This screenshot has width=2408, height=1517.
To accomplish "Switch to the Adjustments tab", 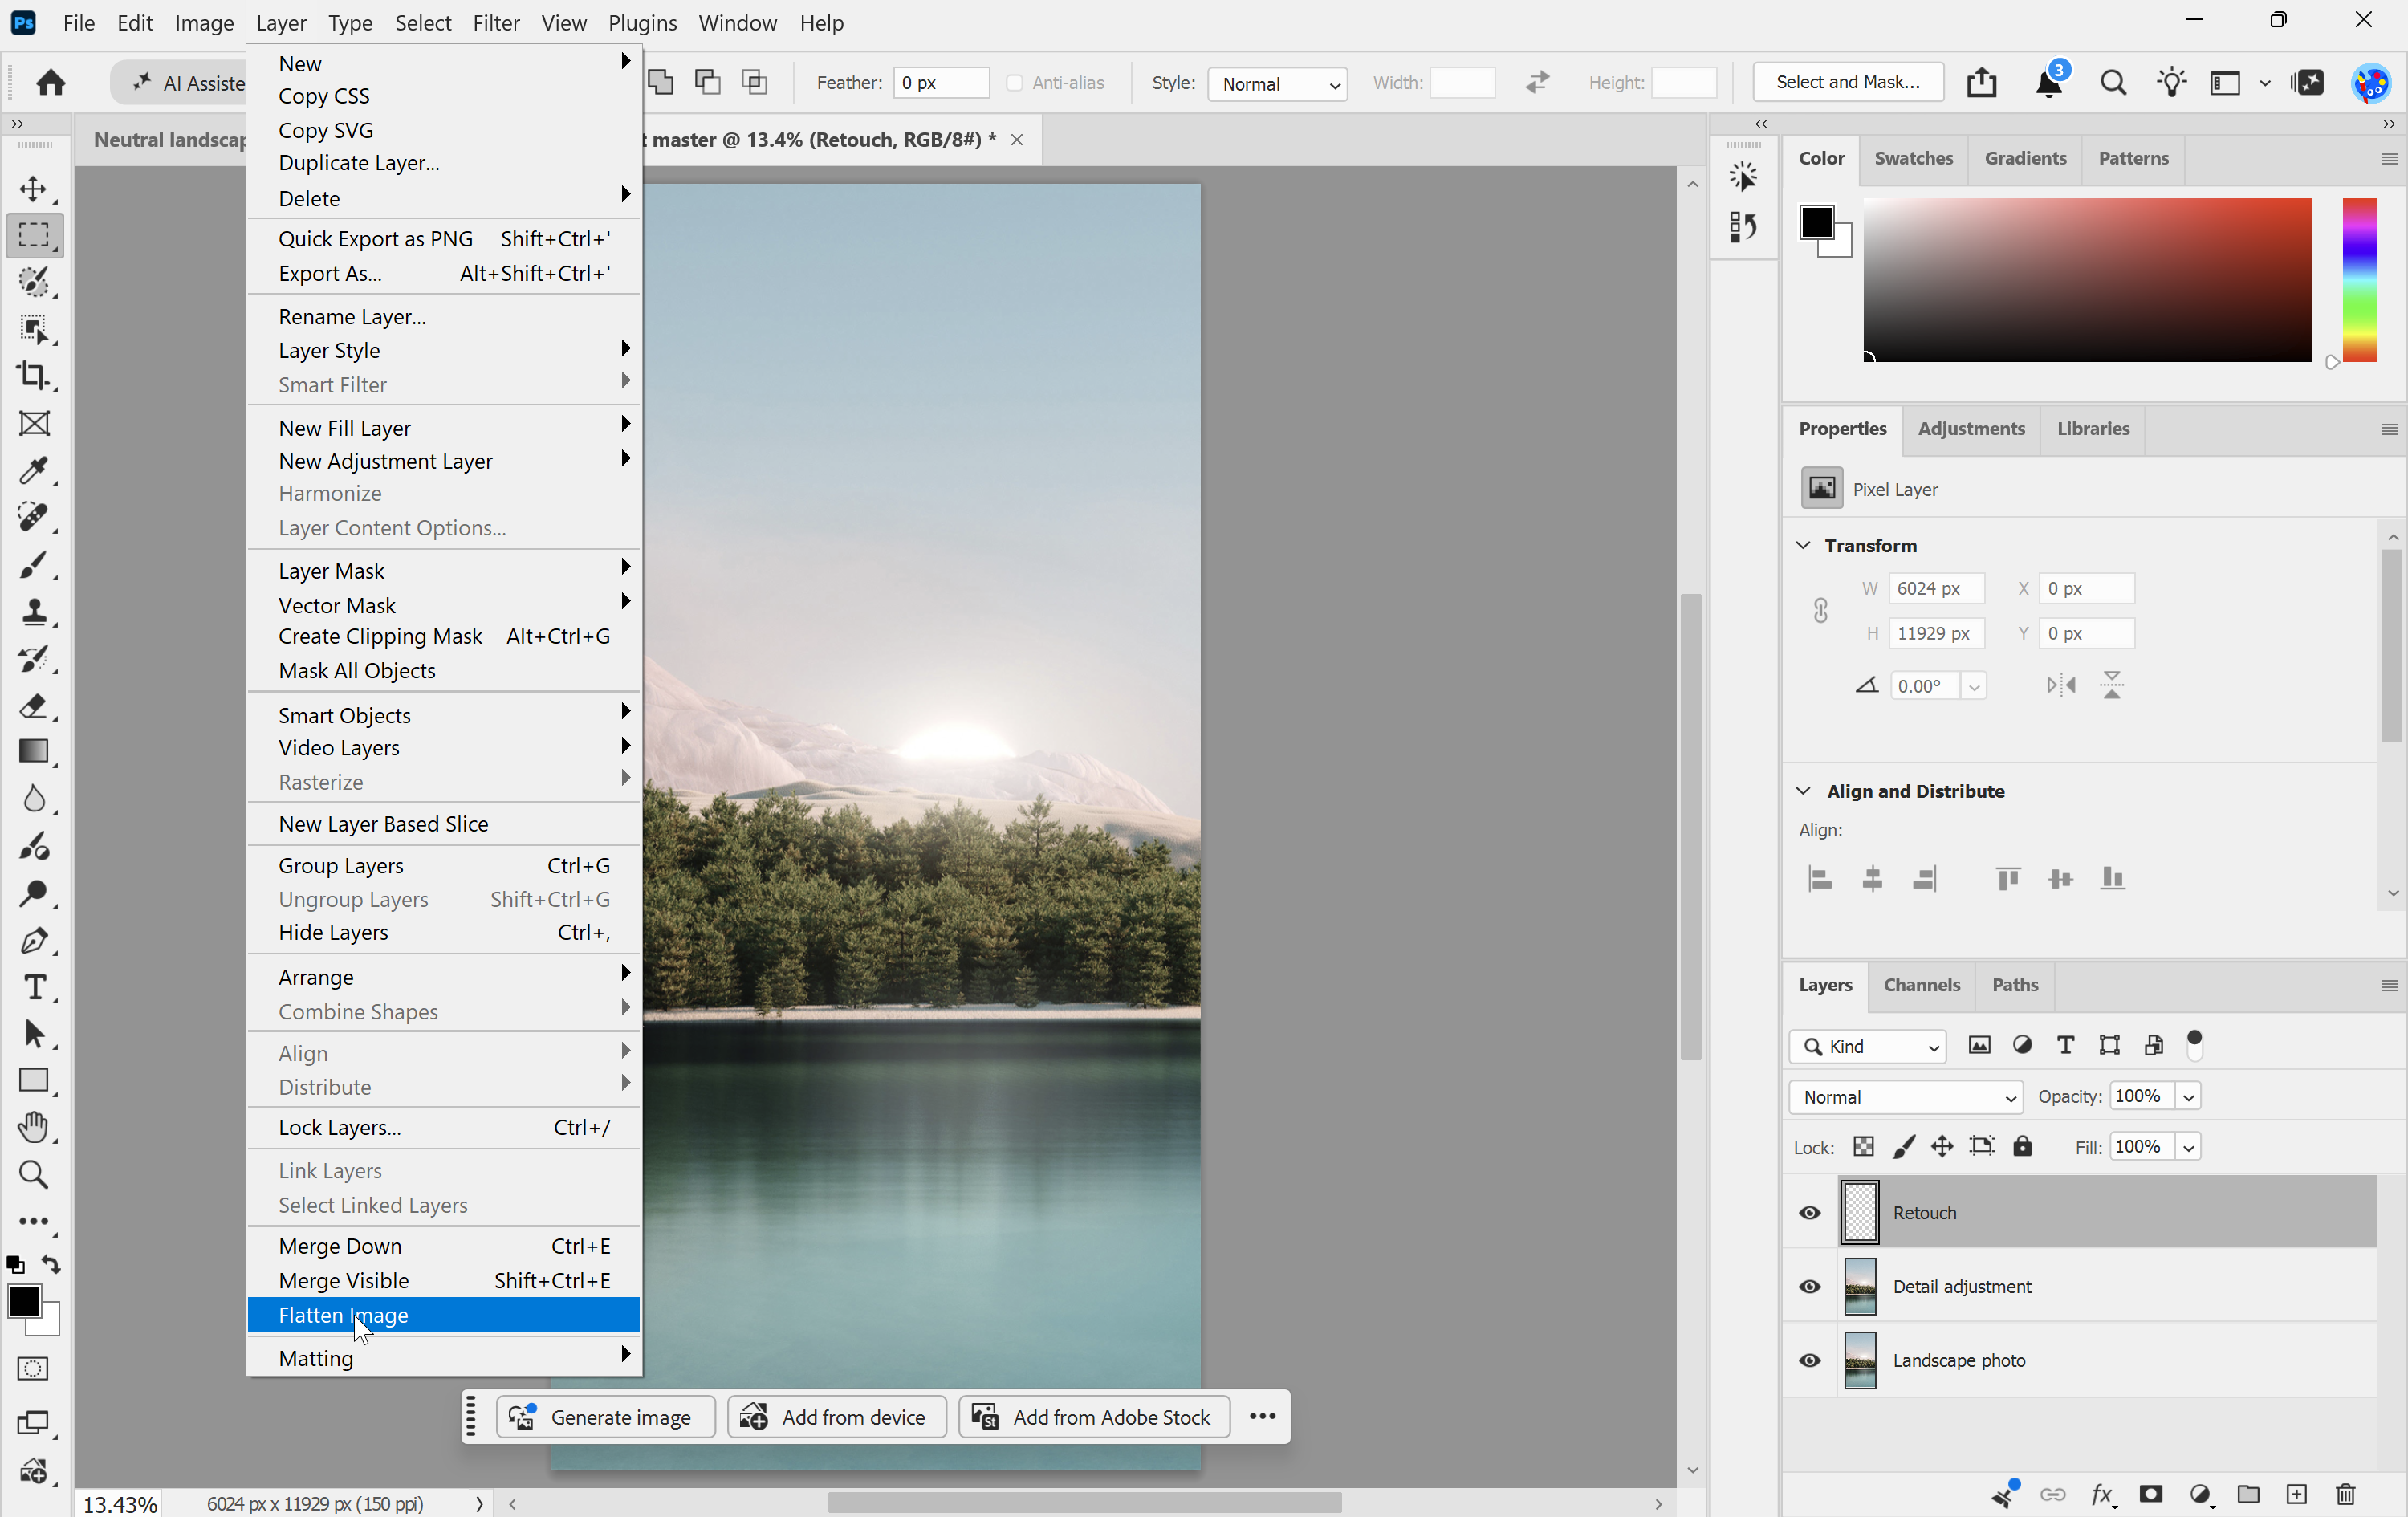I will tap(1971, 428).
